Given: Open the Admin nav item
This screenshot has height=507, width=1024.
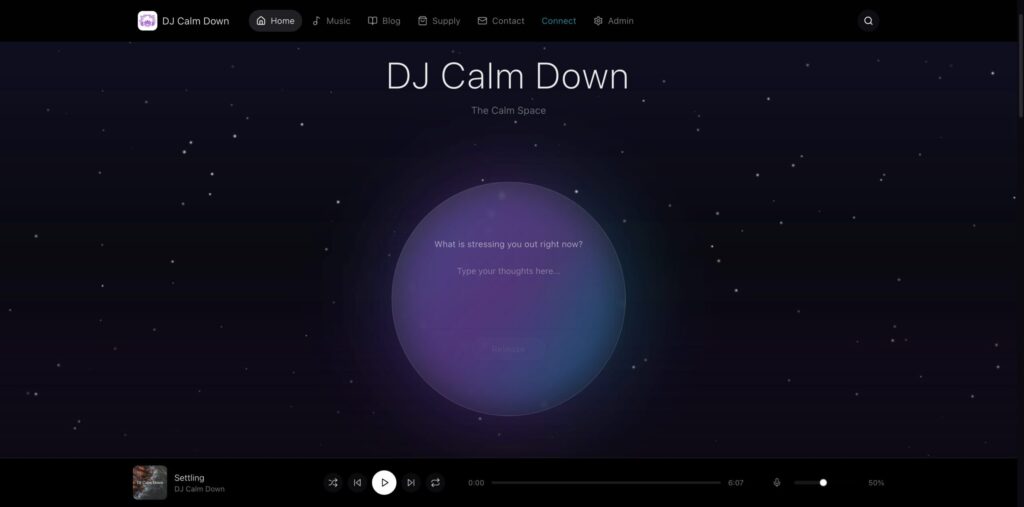Looking at the screenshot, I should coord(613,21).
